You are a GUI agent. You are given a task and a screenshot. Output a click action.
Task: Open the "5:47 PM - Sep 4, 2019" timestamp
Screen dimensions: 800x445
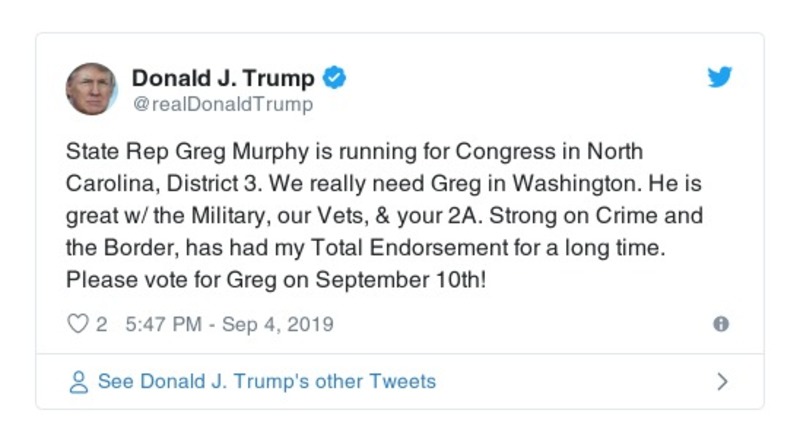click(x=228, y=324)
